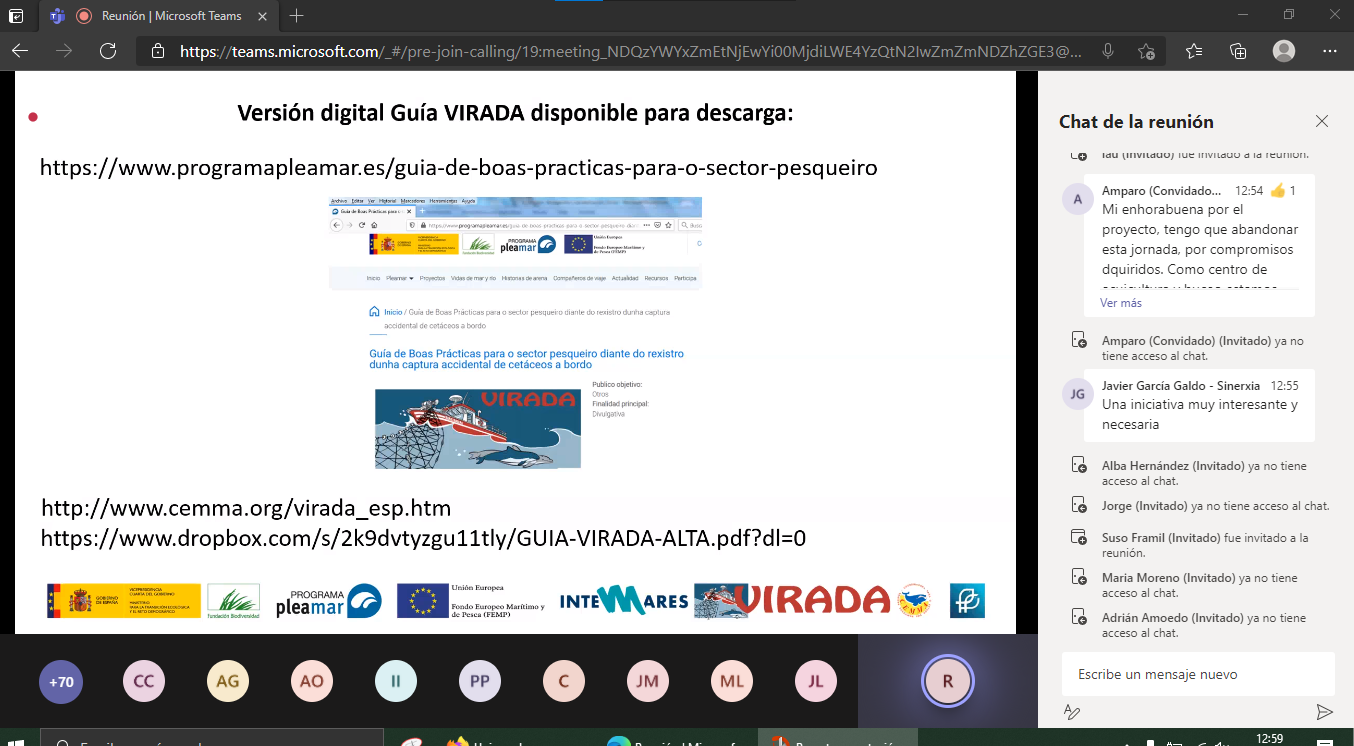Open browser Collections
Screen dimensions: 1354x746
[x=1238, y=51]
